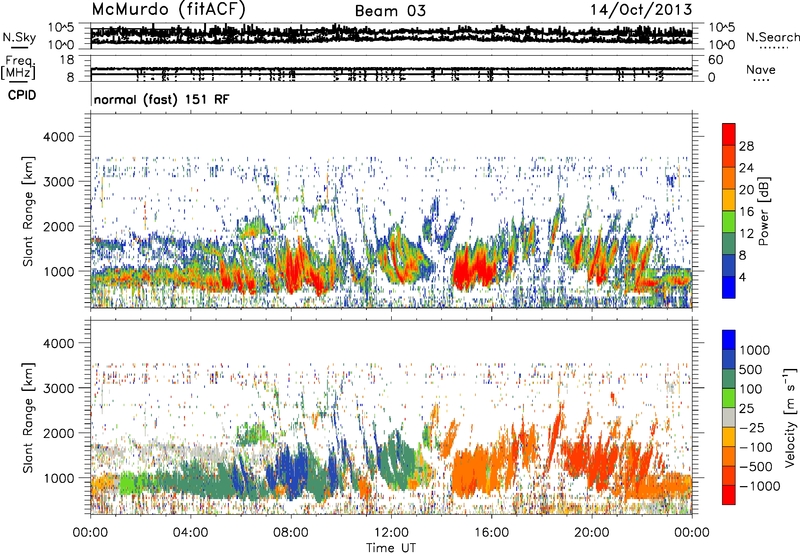This screenshot has height=554, width=800.
Task: Click the '-1000' velocity scale value
Action: [x=759, y=486]
